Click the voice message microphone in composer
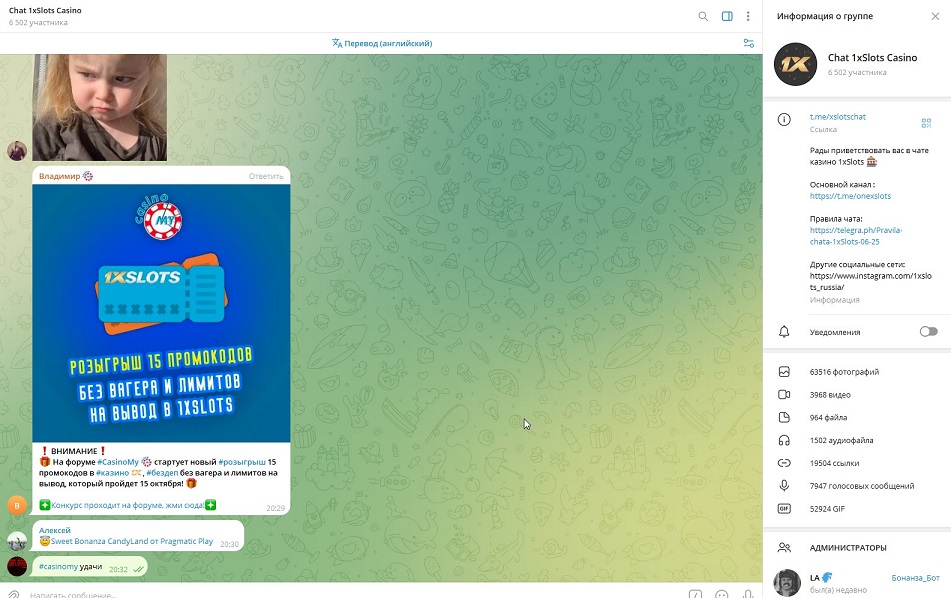Screen dimensions: 951x598 tap(748, 595)
